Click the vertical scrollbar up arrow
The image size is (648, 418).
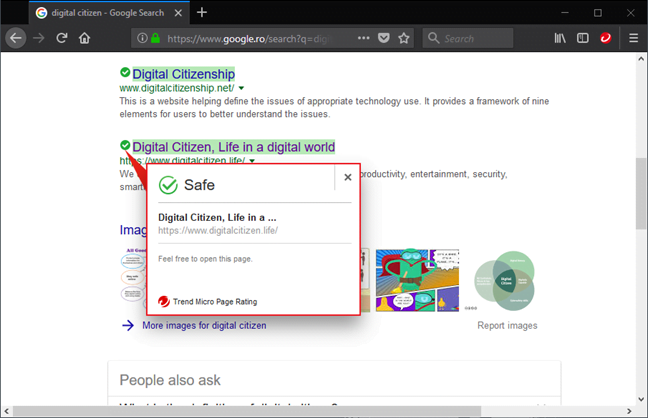[x=641, y=59]
